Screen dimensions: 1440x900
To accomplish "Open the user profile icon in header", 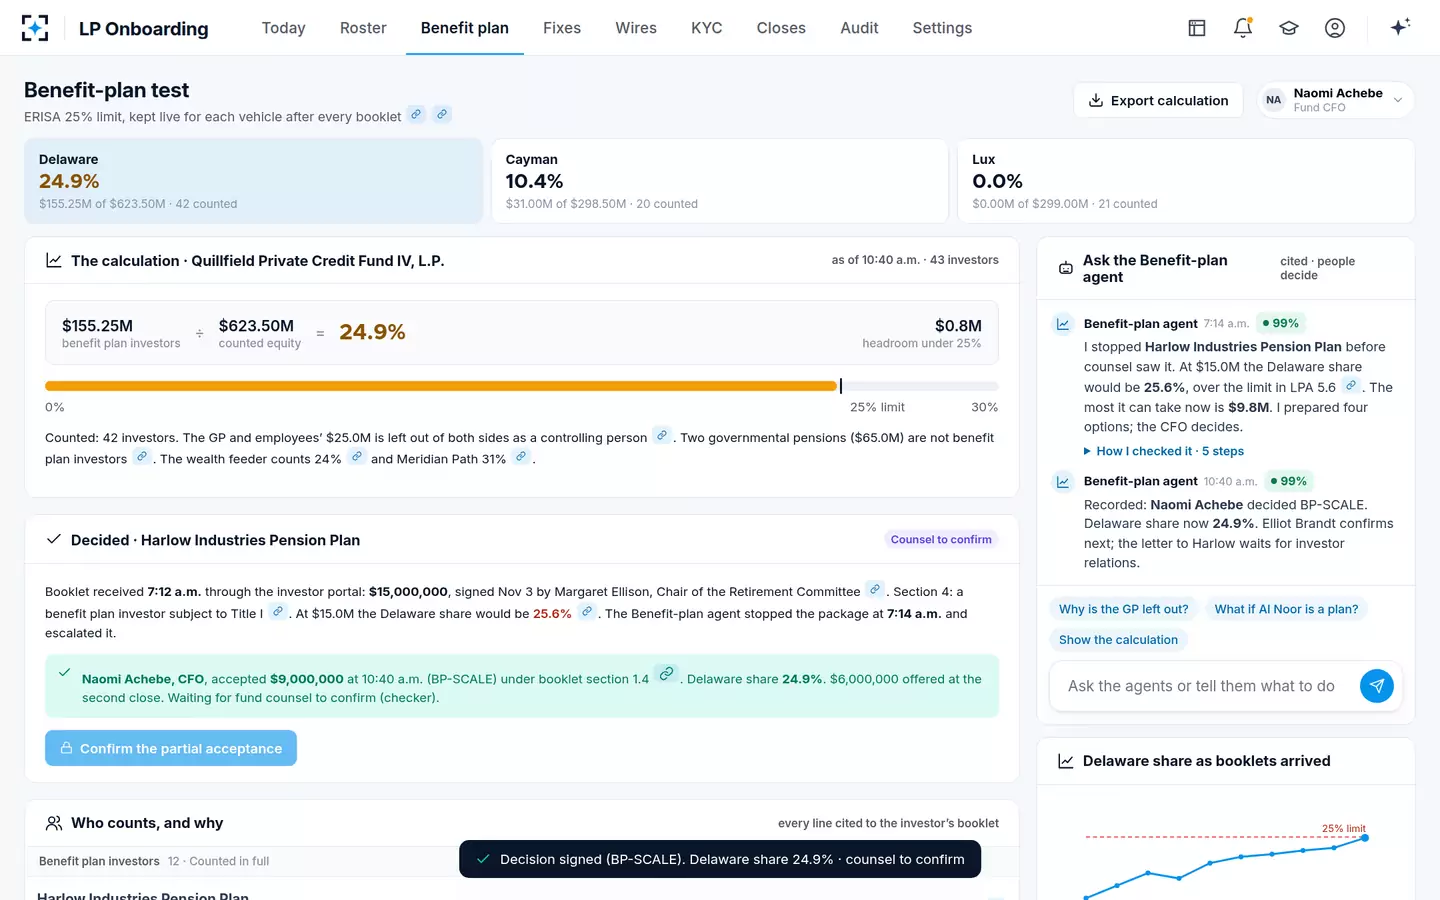I will [1335, 28].
